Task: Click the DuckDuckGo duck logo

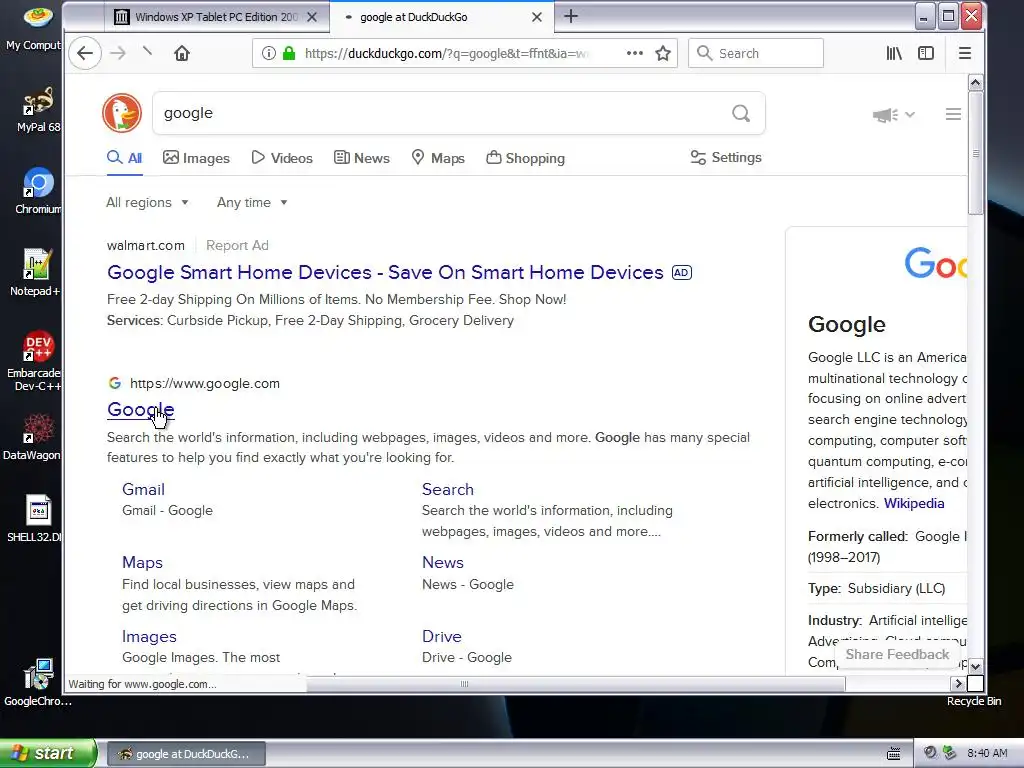Action: tap(122, 113)
